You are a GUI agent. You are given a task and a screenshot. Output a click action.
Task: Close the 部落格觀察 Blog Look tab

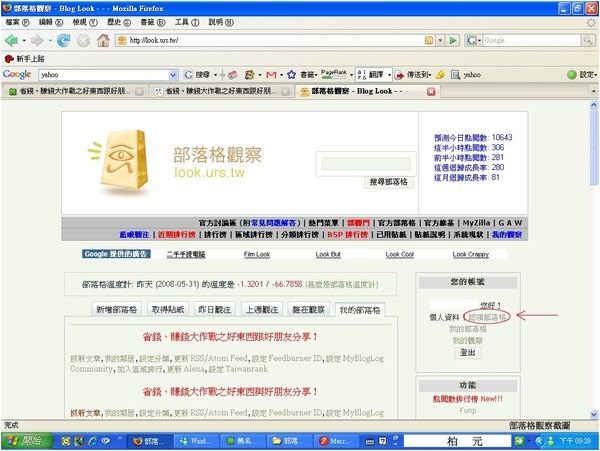[431, 91]
